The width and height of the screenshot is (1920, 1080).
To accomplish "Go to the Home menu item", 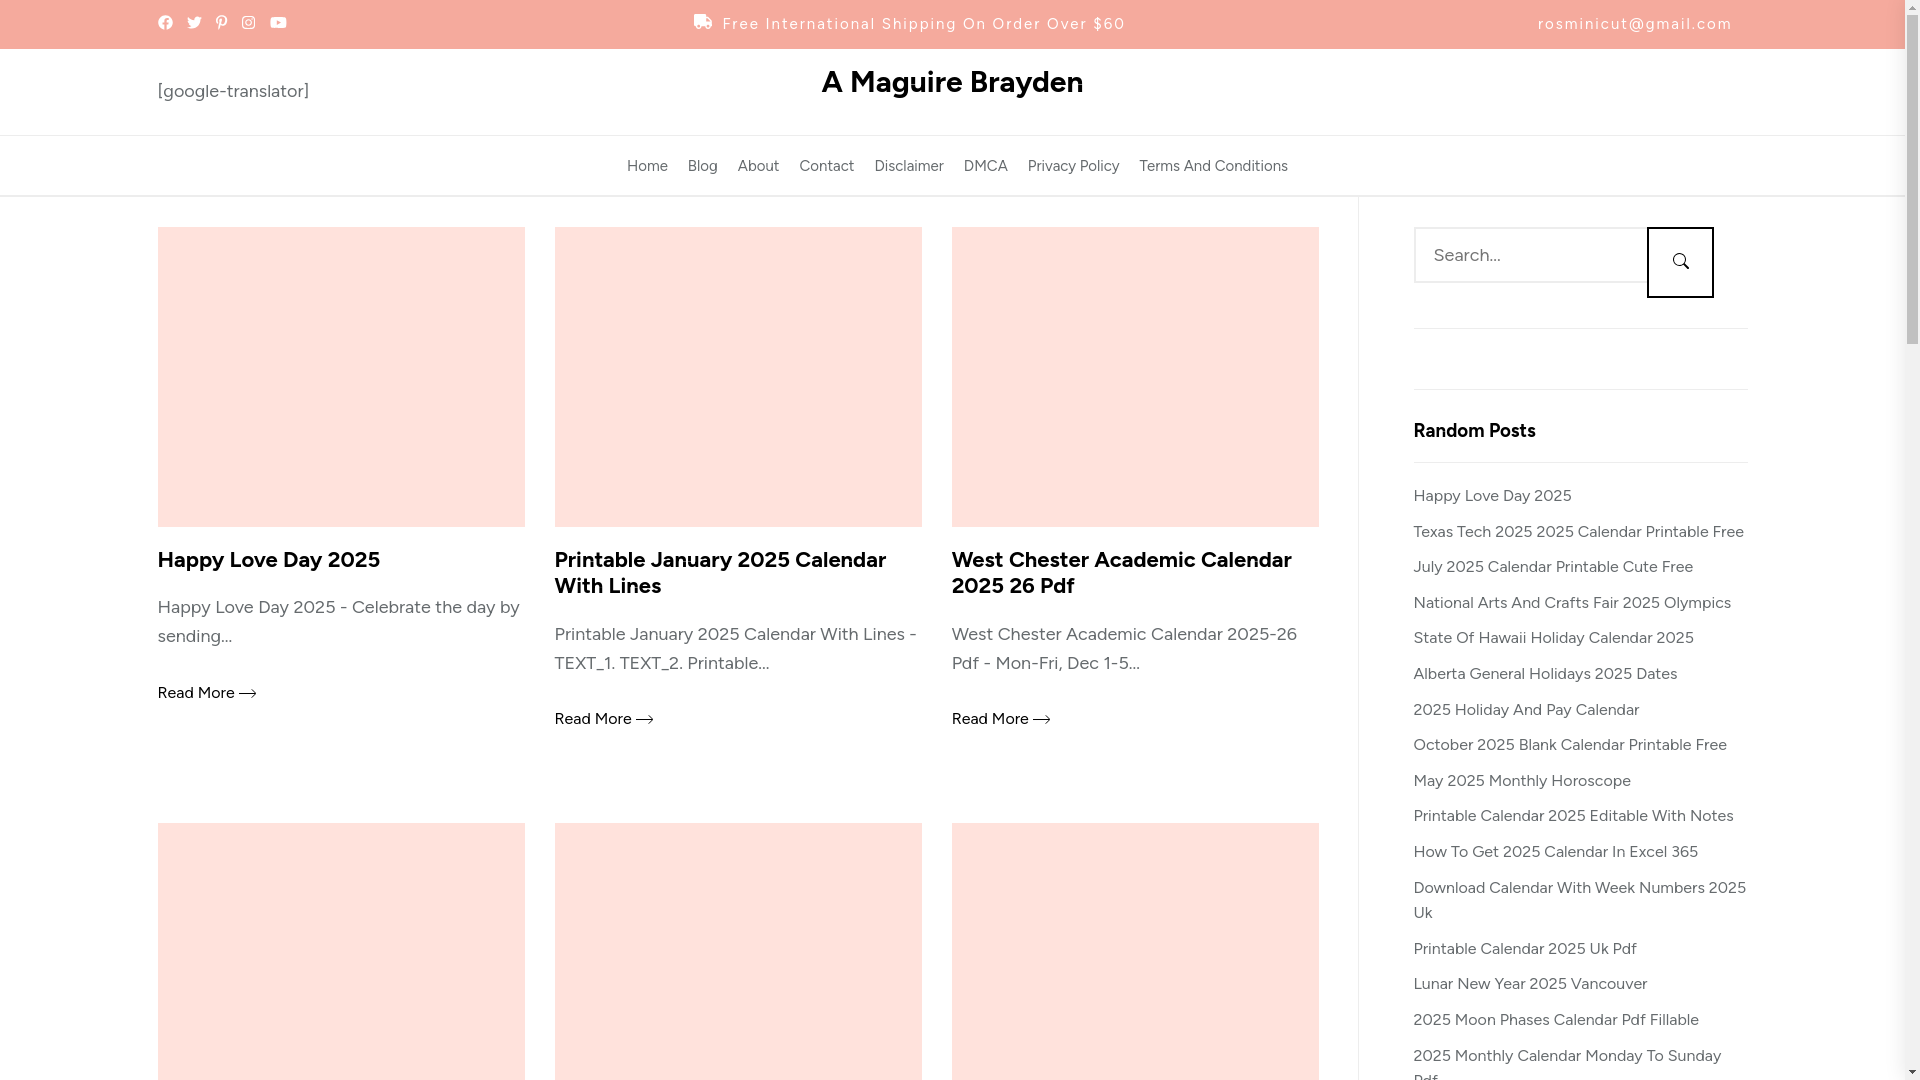I will (x=647, y=166).
